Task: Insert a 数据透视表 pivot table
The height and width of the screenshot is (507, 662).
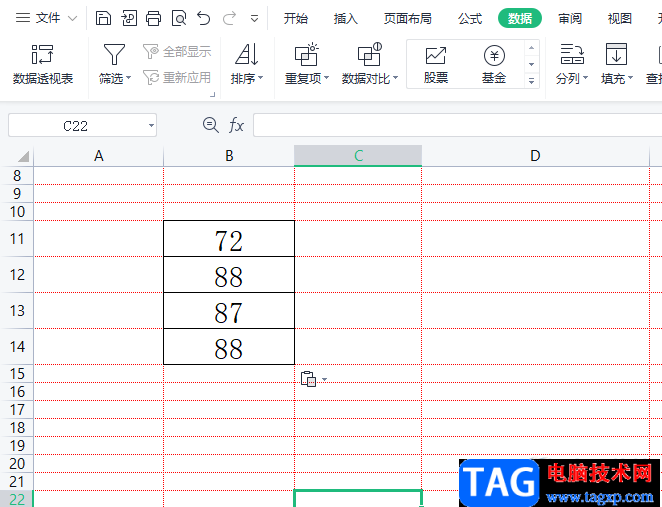Action: 43,64
